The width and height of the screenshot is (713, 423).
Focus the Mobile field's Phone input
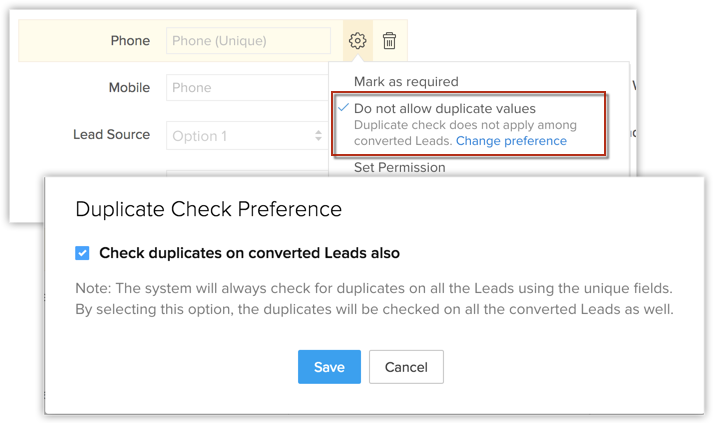246,88
